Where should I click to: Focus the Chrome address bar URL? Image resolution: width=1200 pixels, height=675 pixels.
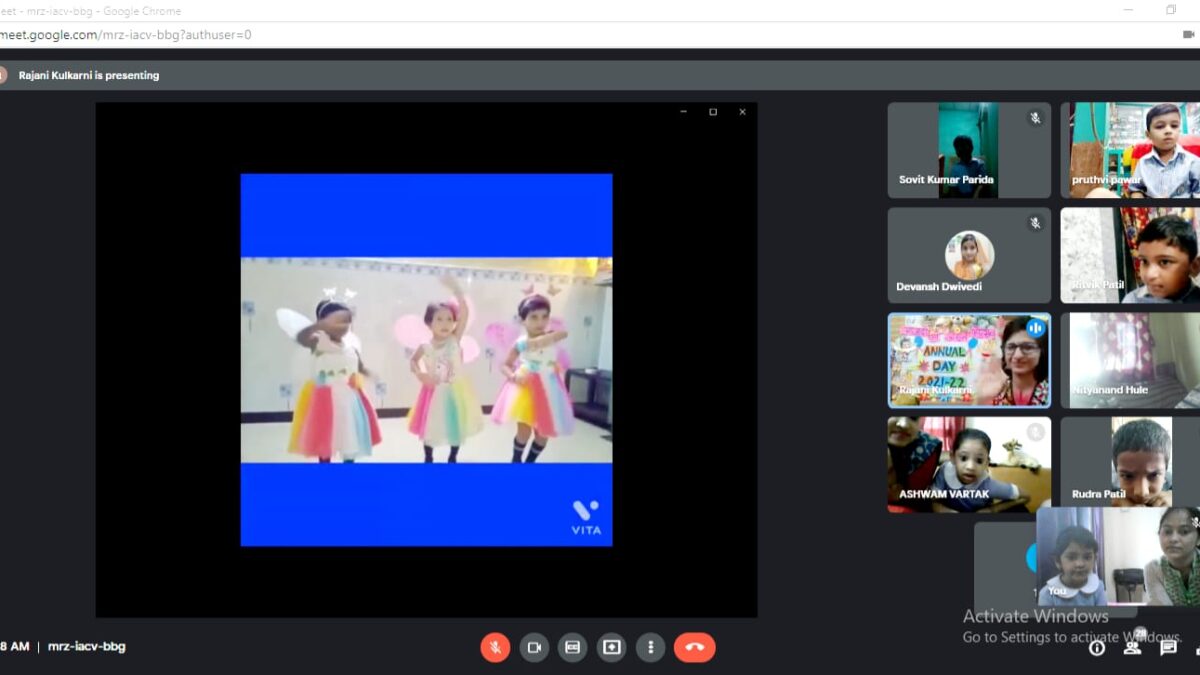coord(125,35)
